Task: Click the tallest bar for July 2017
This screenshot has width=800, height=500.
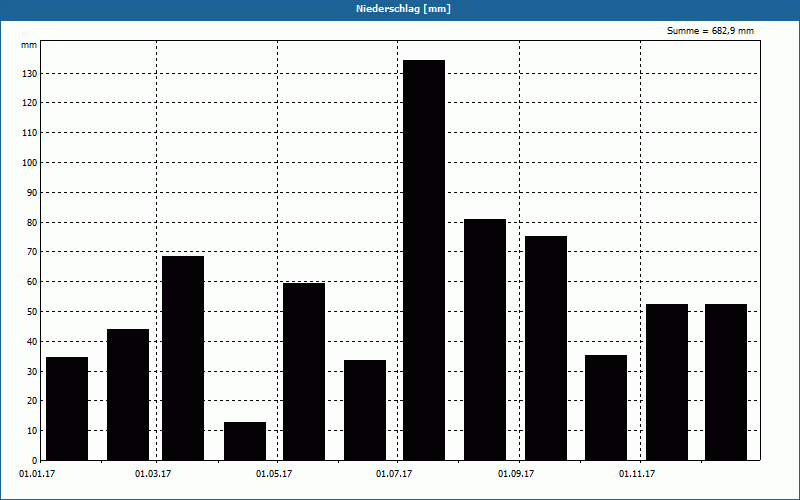Action: pyautogui.click(x=424, y=260)
